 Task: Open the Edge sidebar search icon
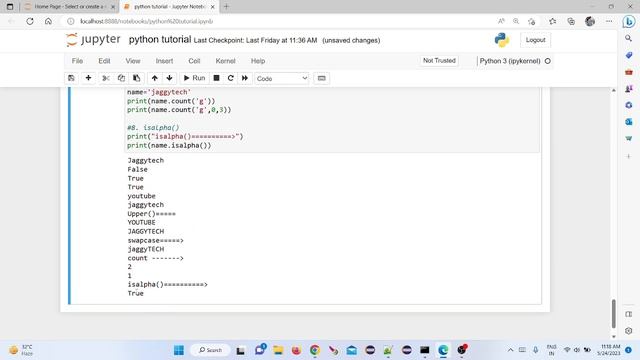click(x=629, y=38)
